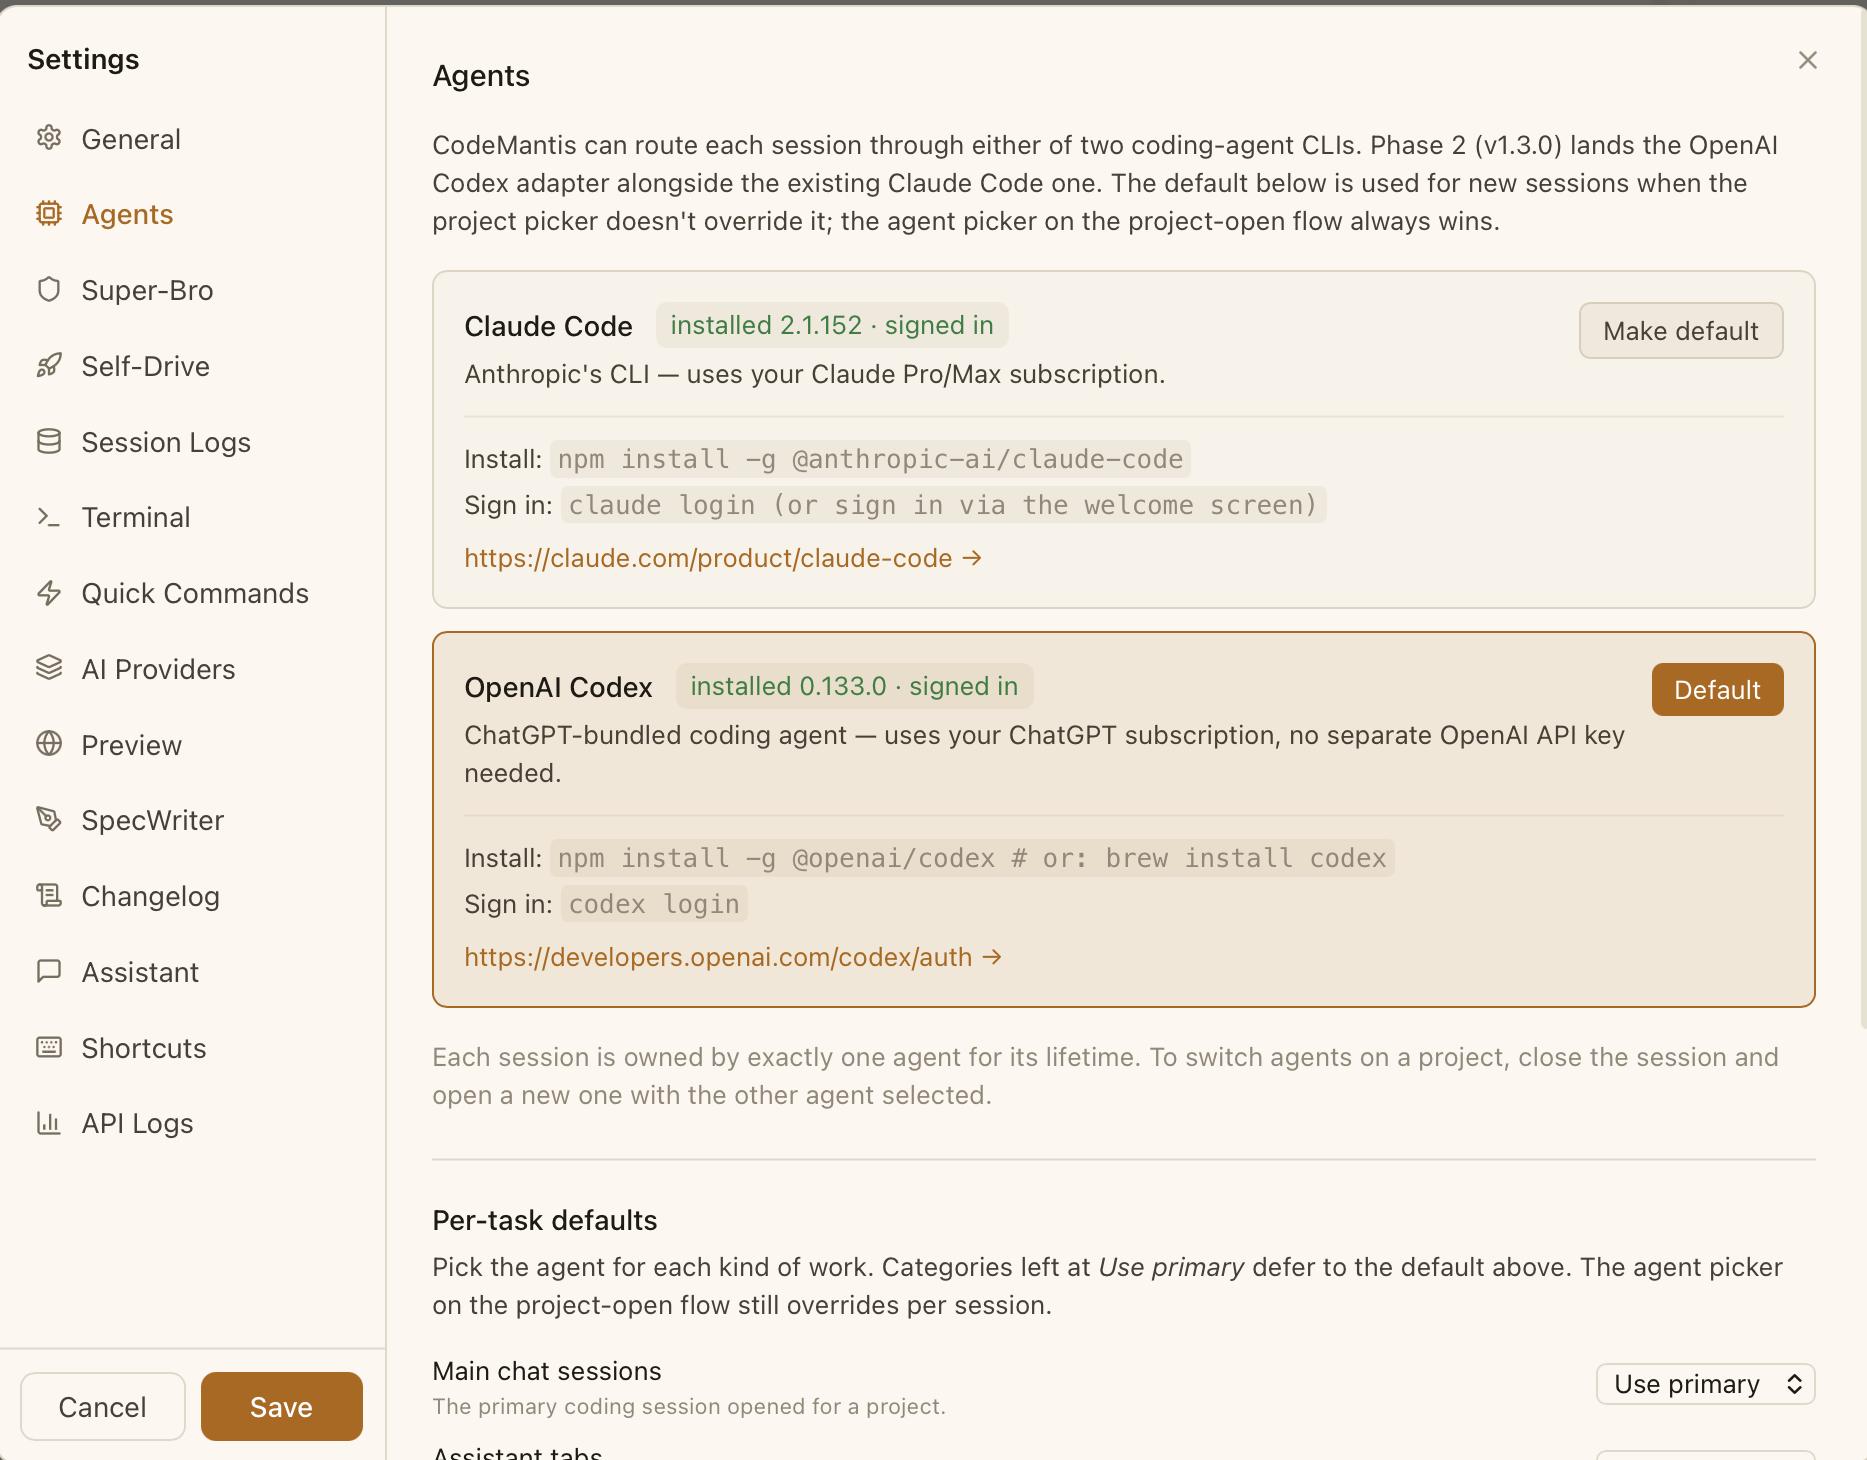This screenshot has width=1867, height=1460.
Task: Open API Logs settings label
Action: [x=137, y=1123]
